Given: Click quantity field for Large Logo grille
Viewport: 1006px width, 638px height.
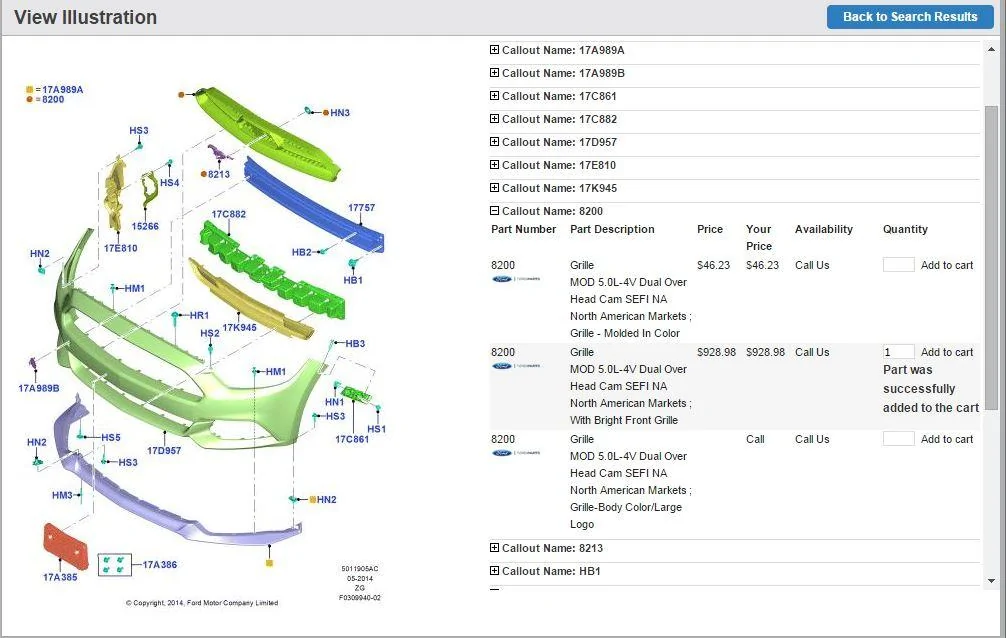Looking at the screenshot, I should coord(898,439).
